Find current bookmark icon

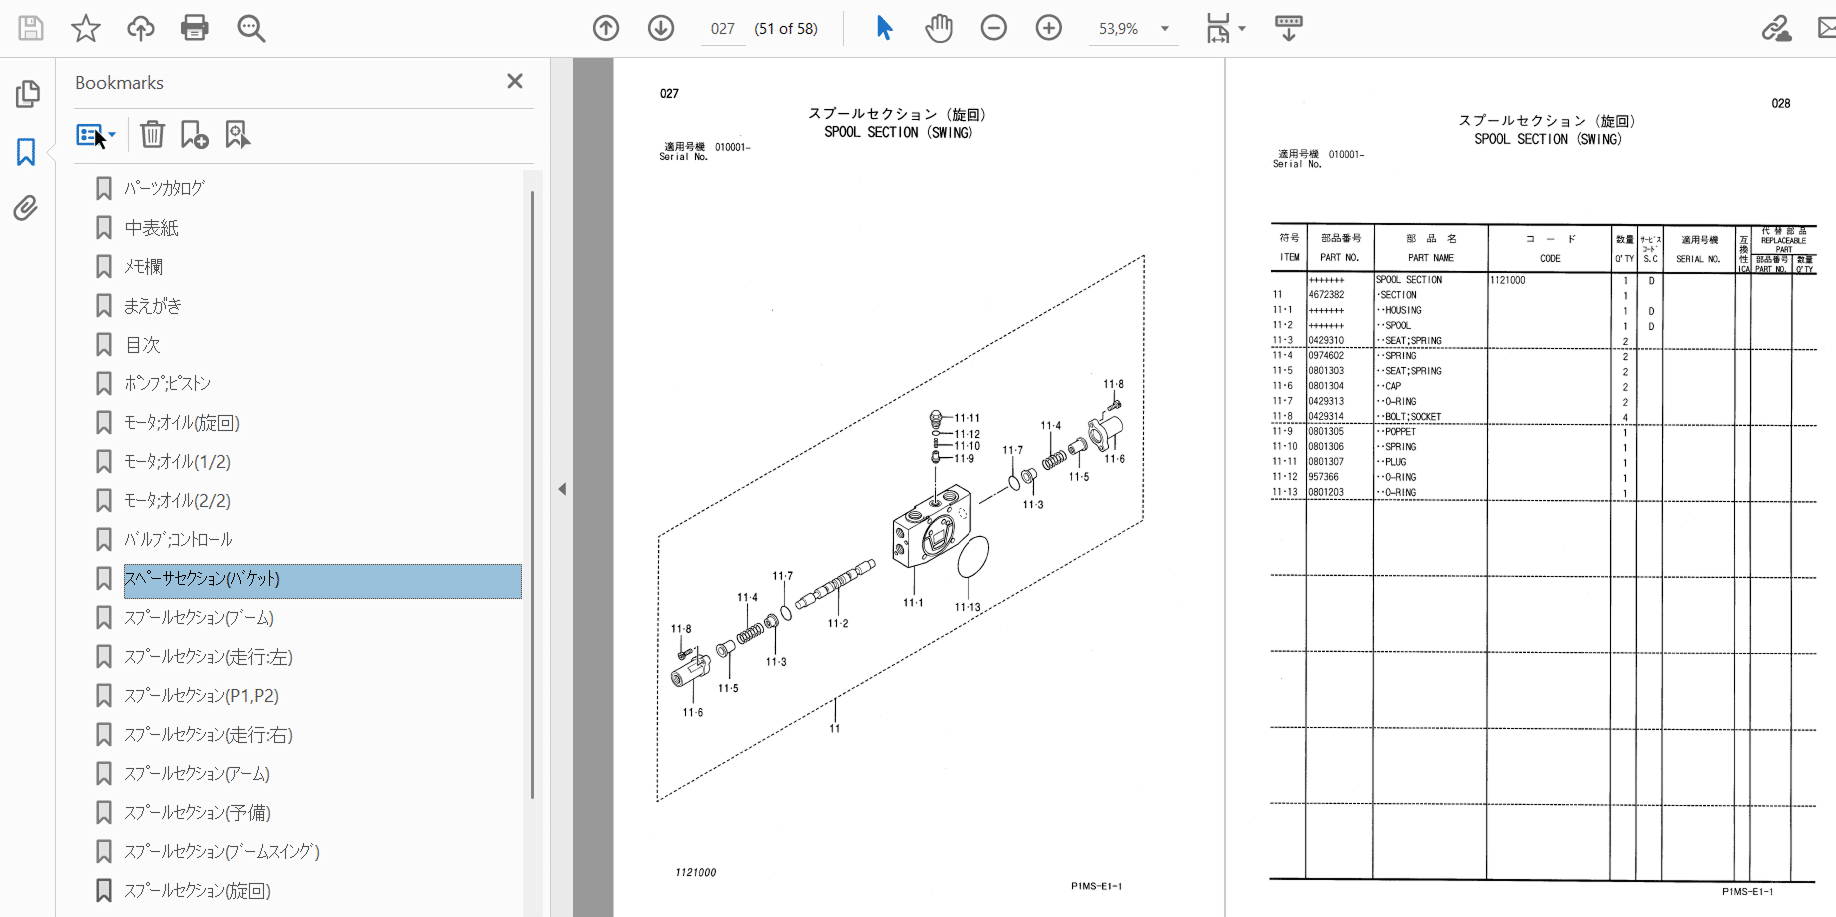click(x=237, y=134)
